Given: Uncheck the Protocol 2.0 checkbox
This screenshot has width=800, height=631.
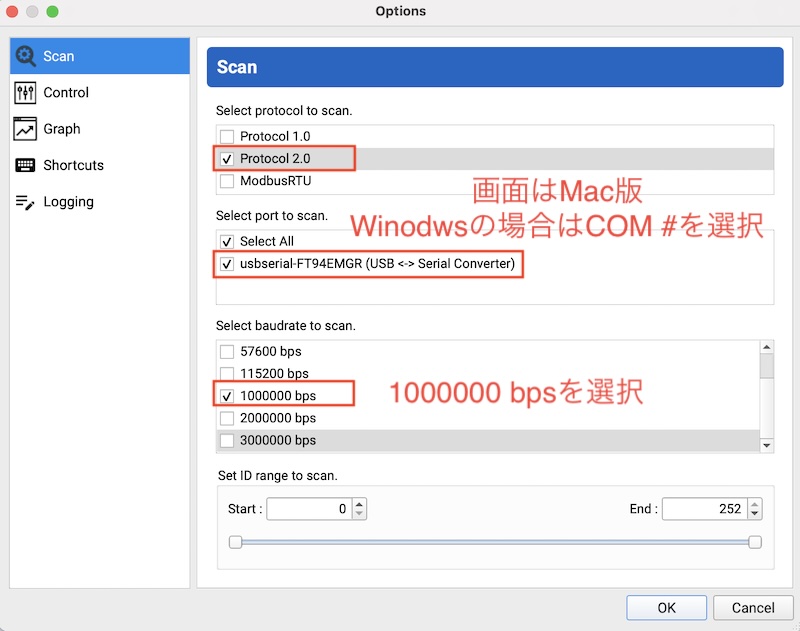Looking at the screenshot, I should [x=227, y=159].
